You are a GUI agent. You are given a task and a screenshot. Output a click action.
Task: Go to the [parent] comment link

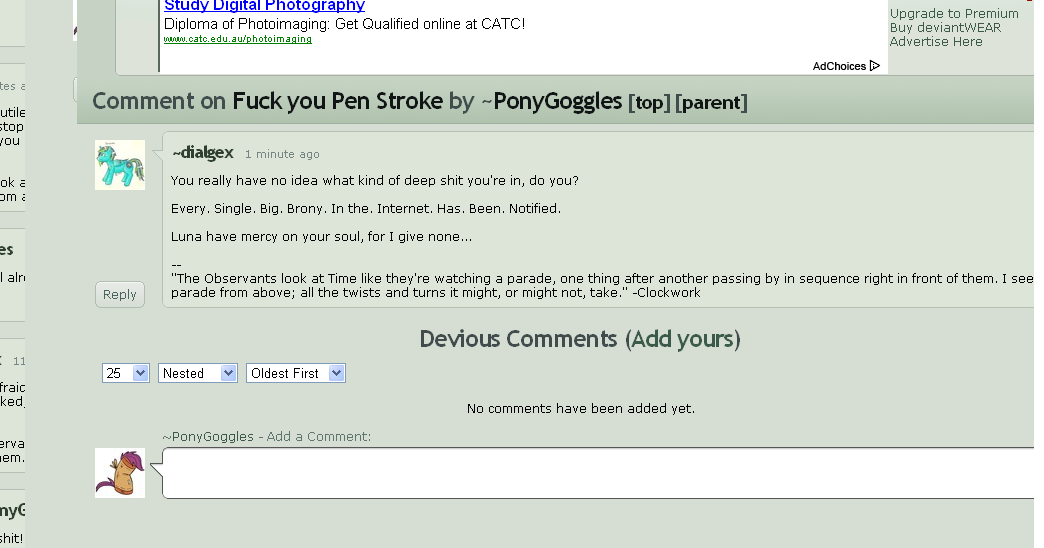coord(711,102)
